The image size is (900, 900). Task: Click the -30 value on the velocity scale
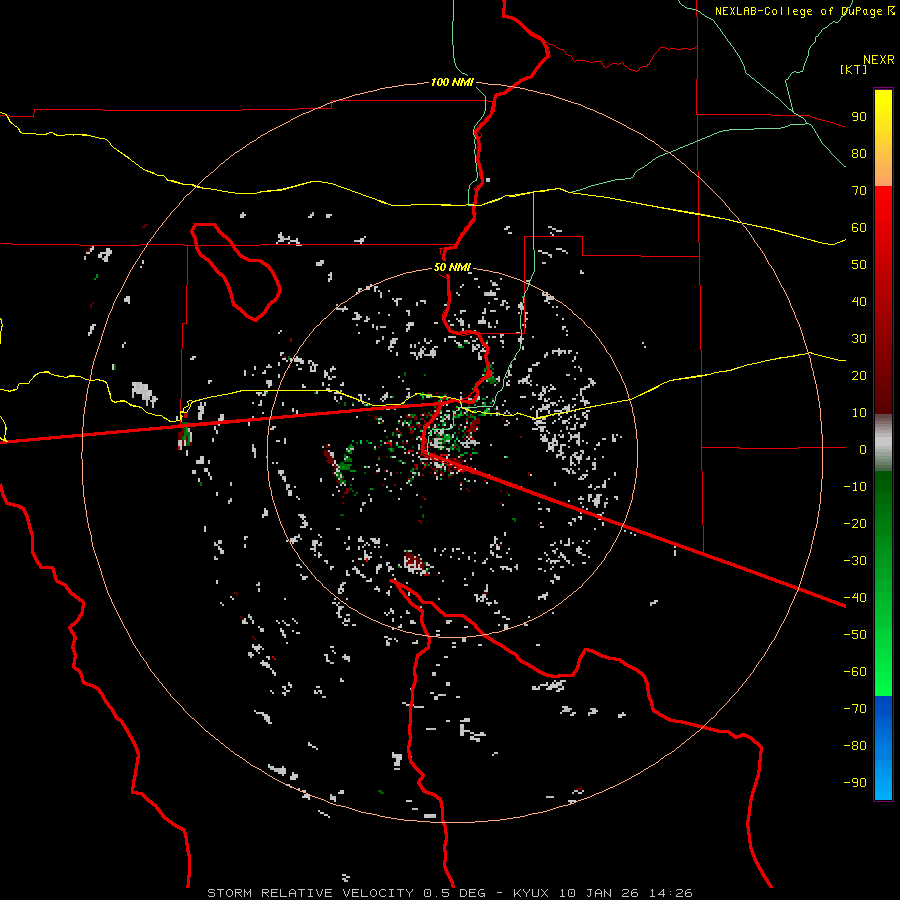[855, 561]
